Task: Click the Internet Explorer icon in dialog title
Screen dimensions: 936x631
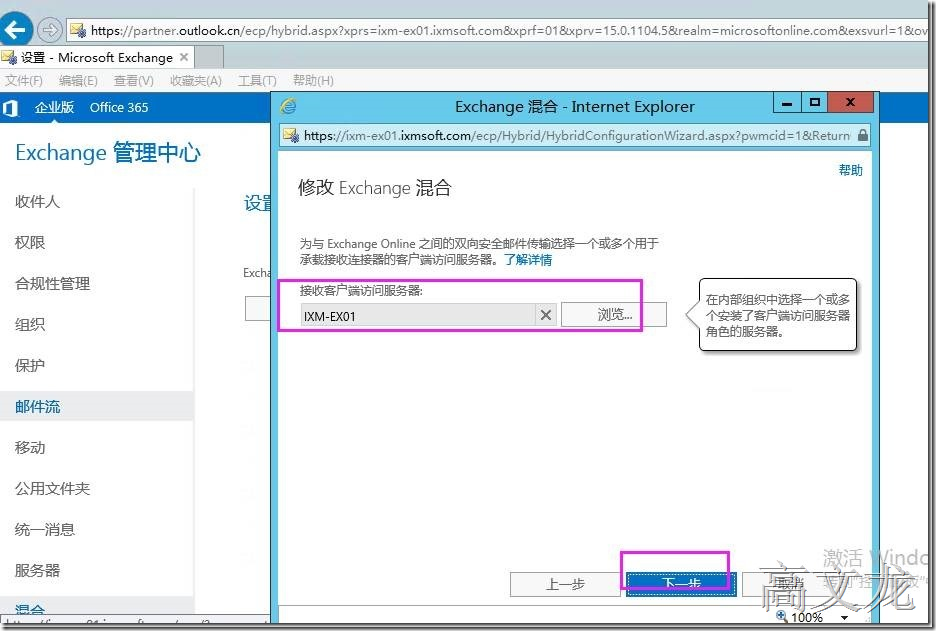Action: (289, 106)
